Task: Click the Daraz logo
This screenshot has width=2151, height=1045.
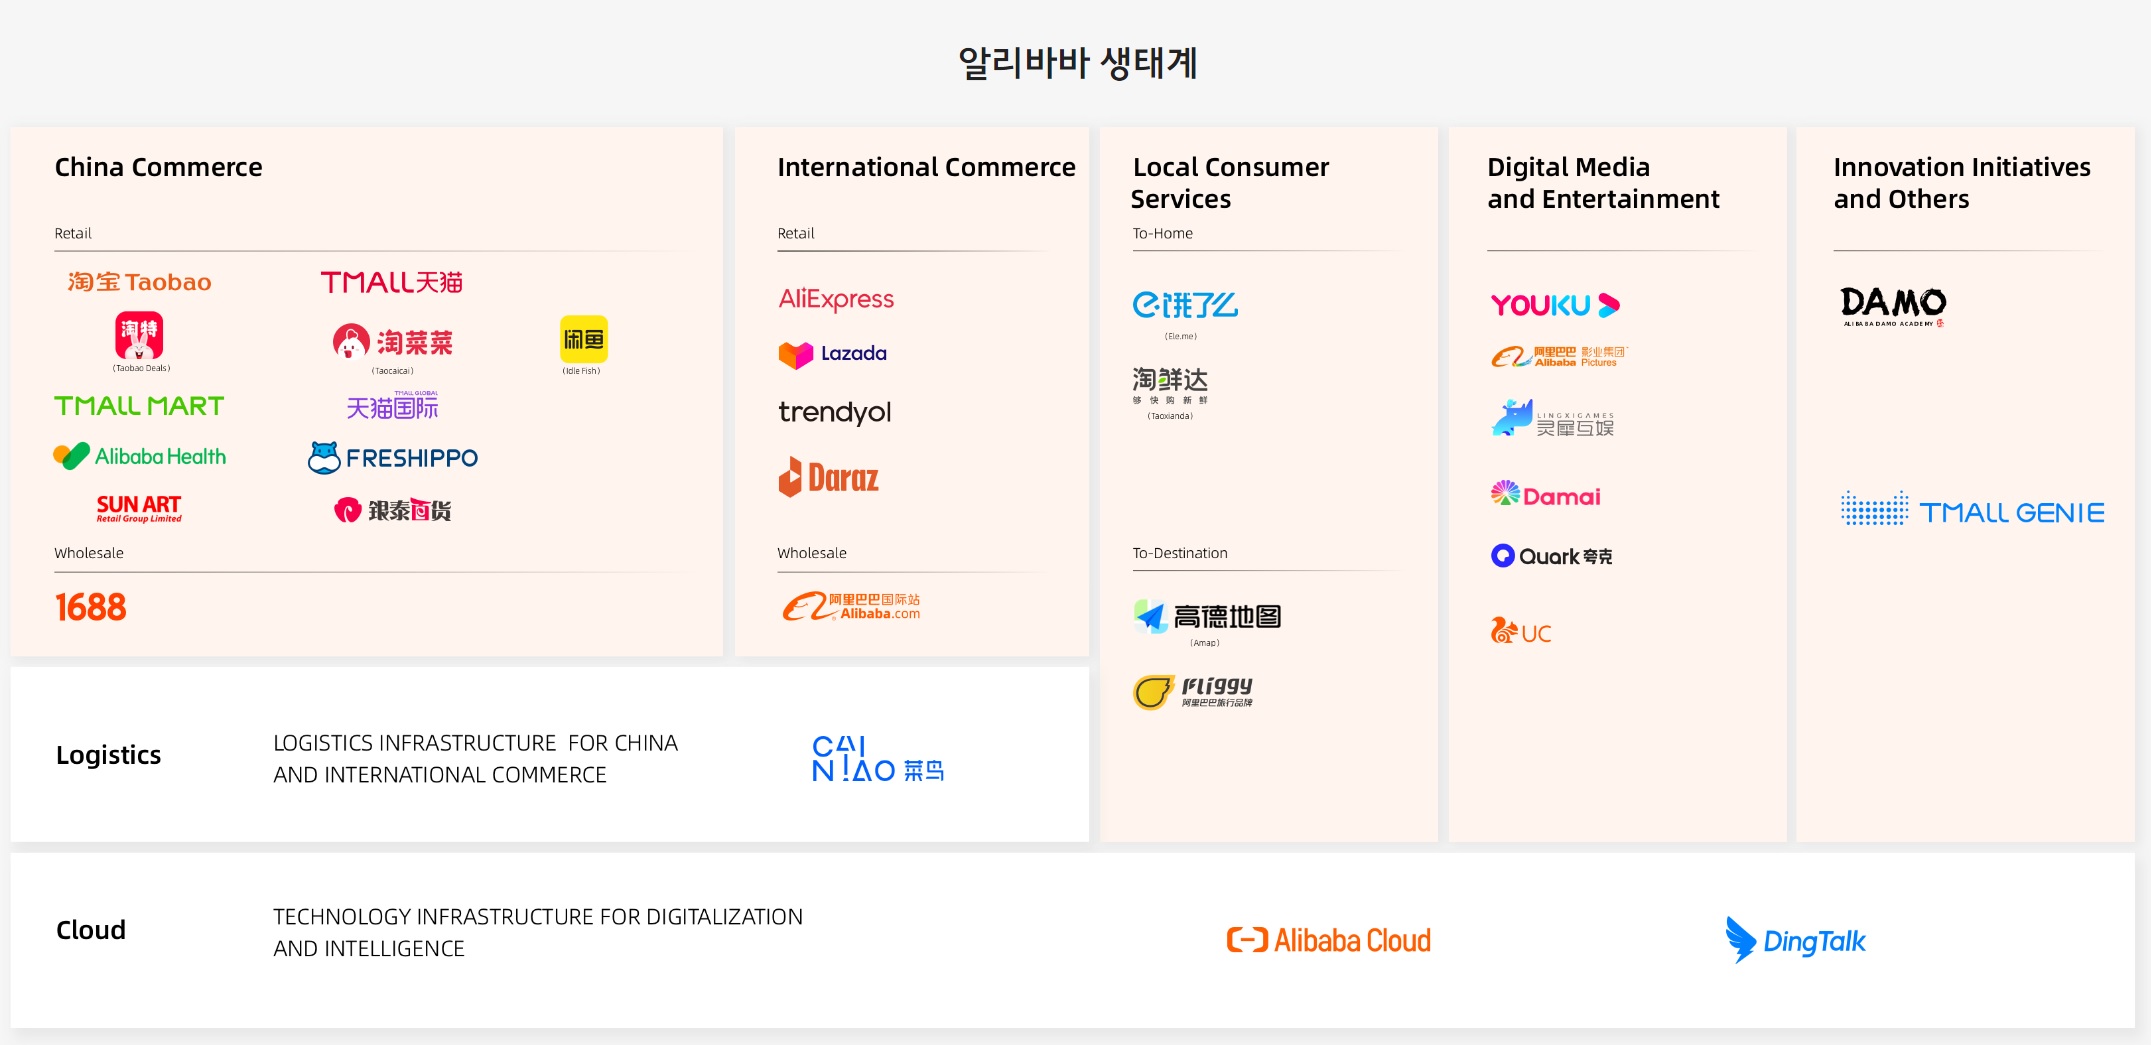Action: (x=829, y=477)
